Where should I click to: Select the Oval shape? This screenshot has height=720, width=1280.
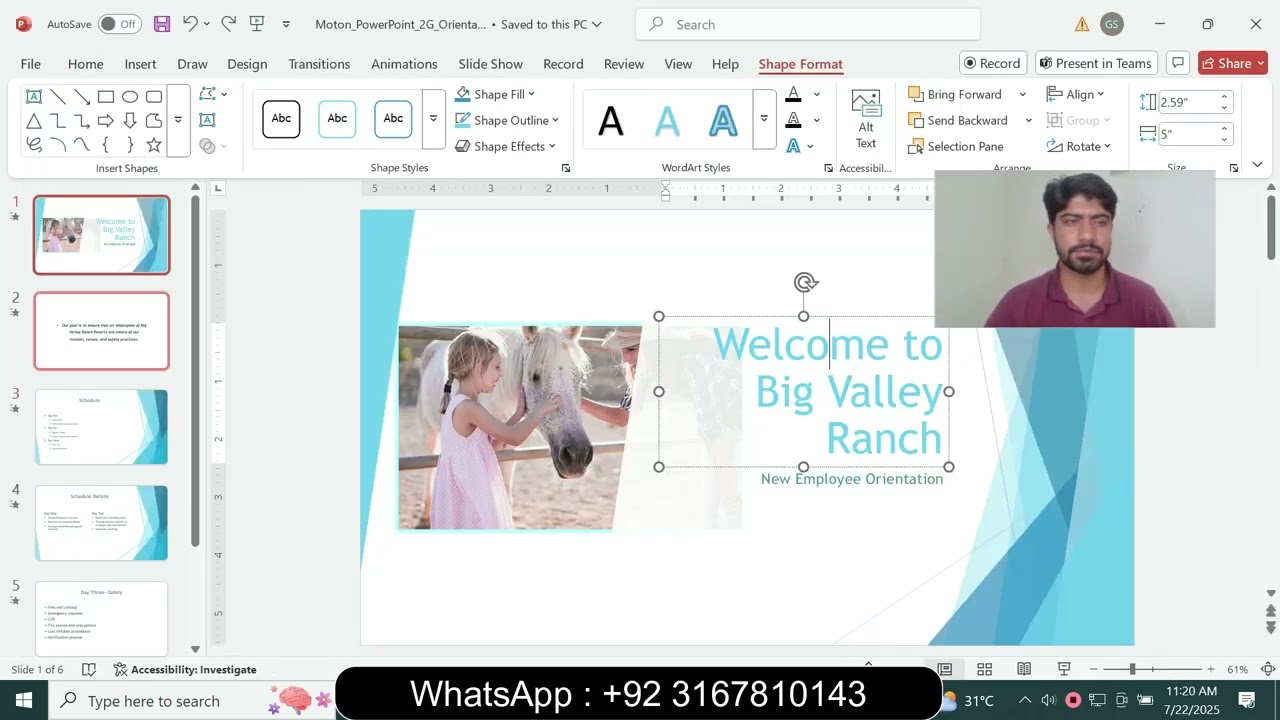pos(130,97)
